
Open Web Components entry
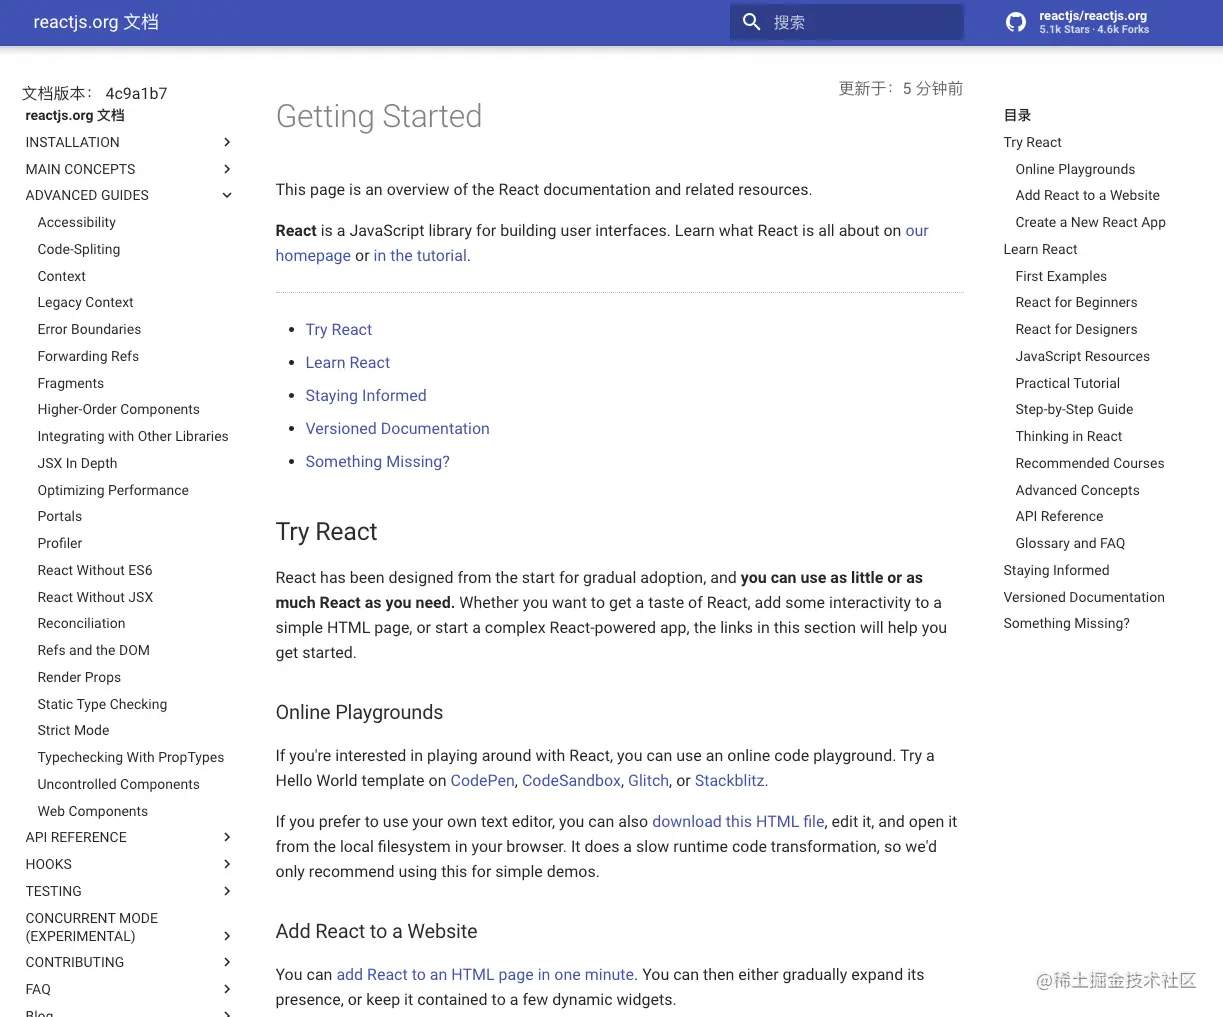[x=92, y=811]
